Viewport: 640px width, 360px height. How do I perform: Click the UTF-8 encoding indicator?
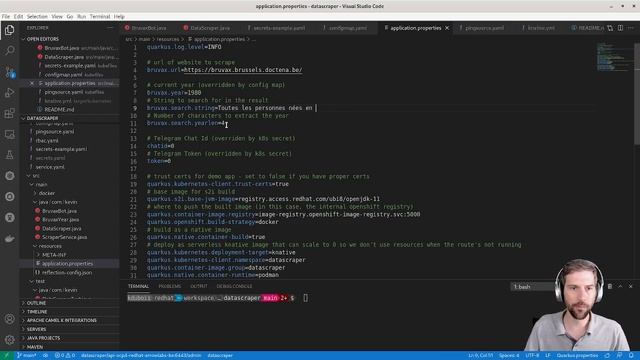click(x=532, y=356)
